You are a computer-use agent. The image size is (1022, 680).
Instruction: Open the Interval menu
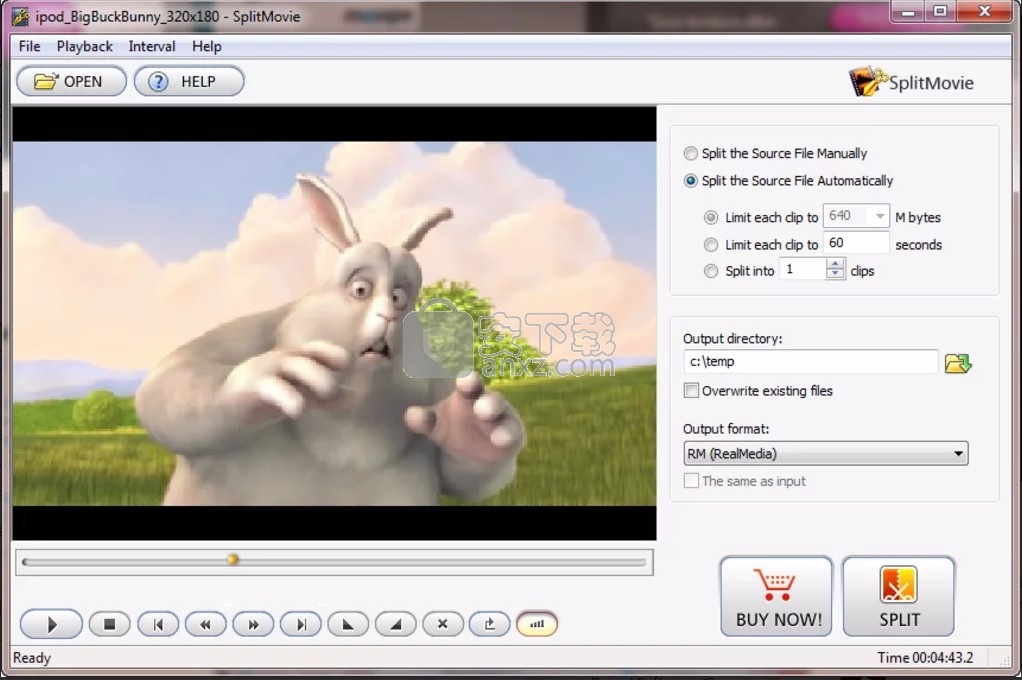click(152, 46)
